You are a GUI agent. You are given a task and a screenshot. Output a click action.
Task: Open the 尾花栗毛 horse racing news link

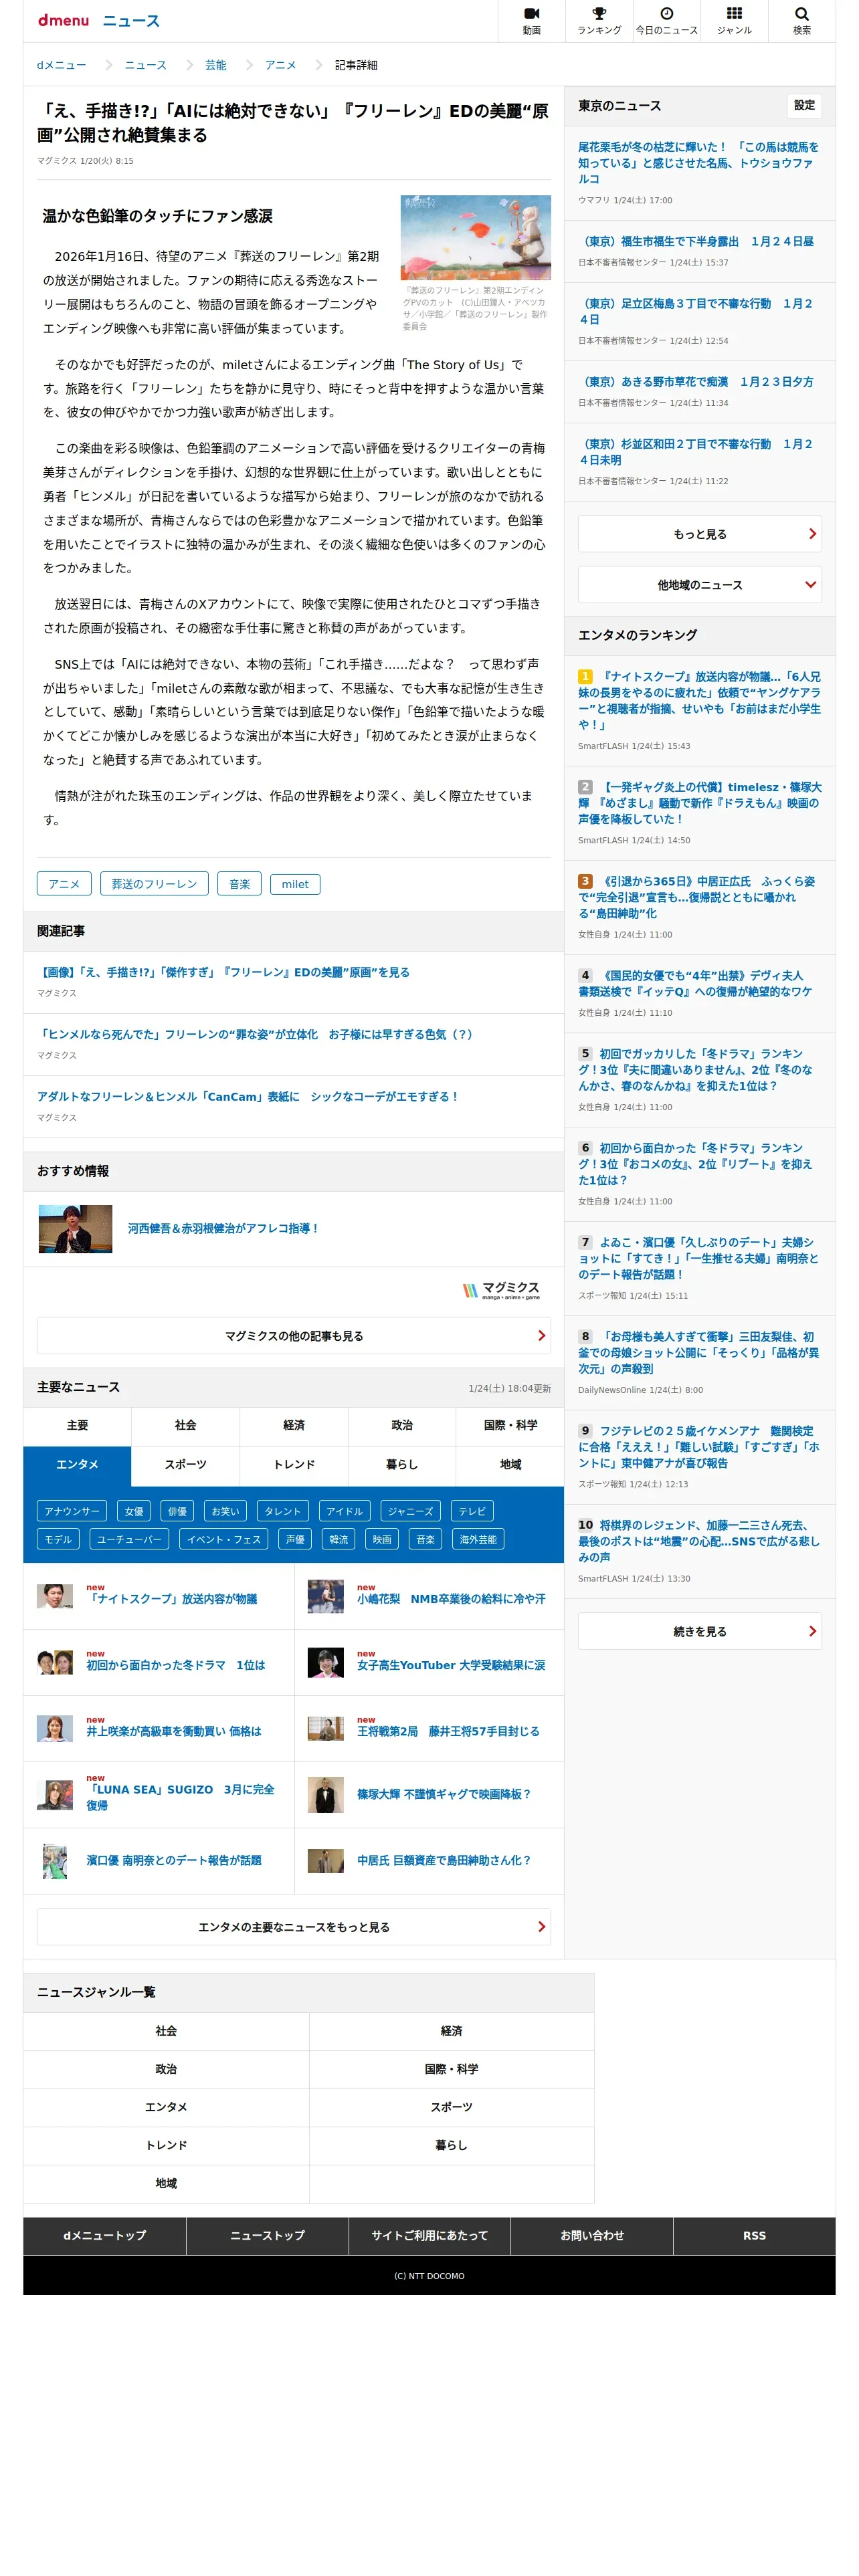698,162
